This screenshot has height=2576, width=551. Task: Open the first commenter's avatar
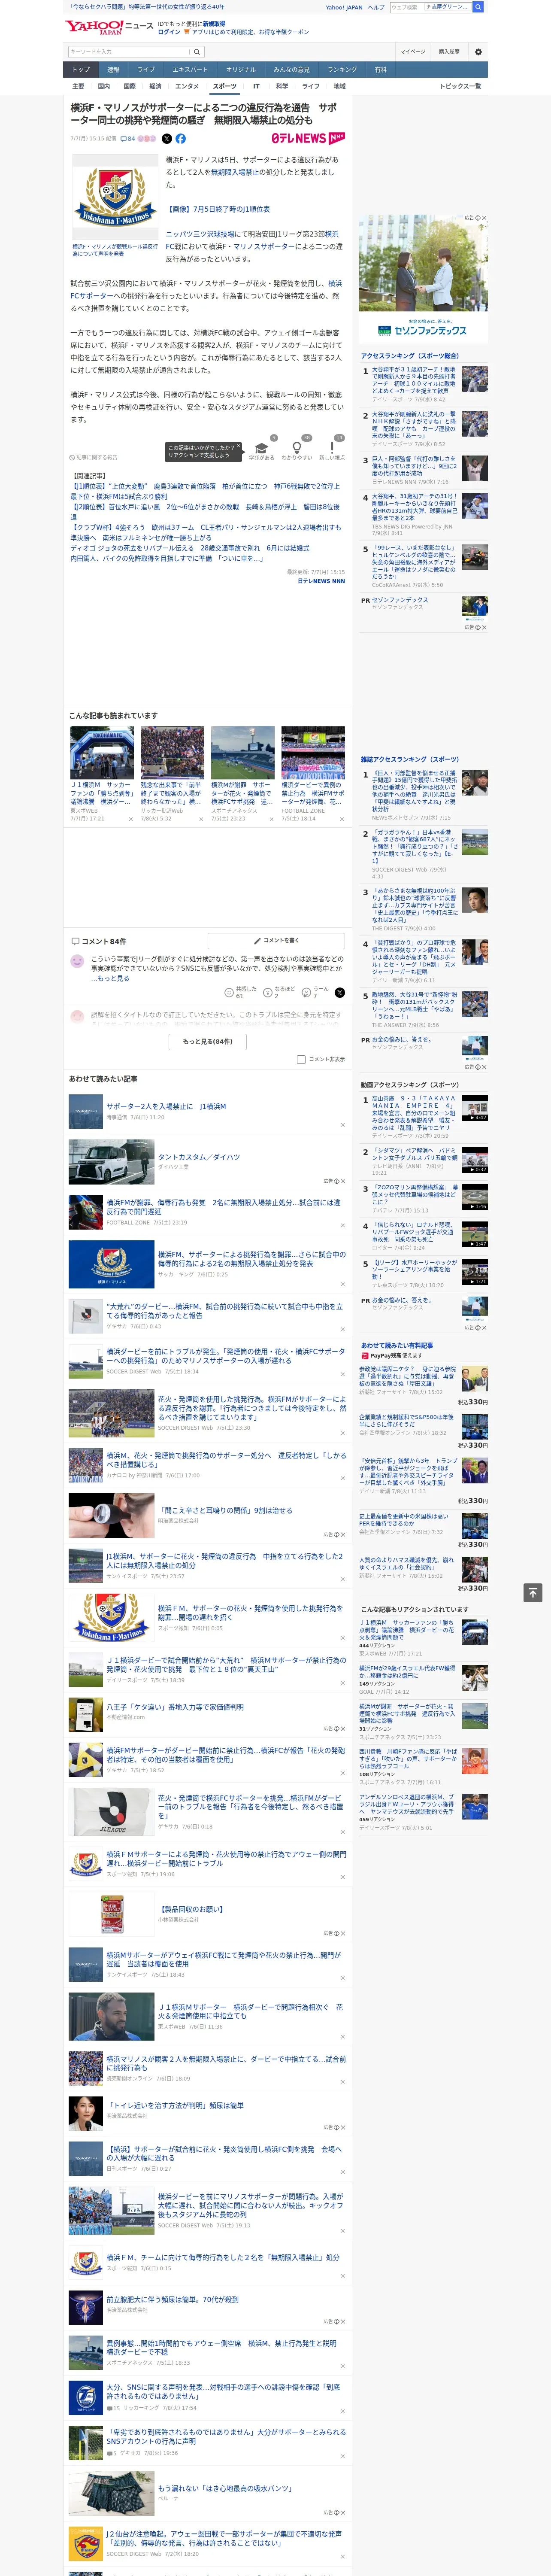tap(77, 961)
